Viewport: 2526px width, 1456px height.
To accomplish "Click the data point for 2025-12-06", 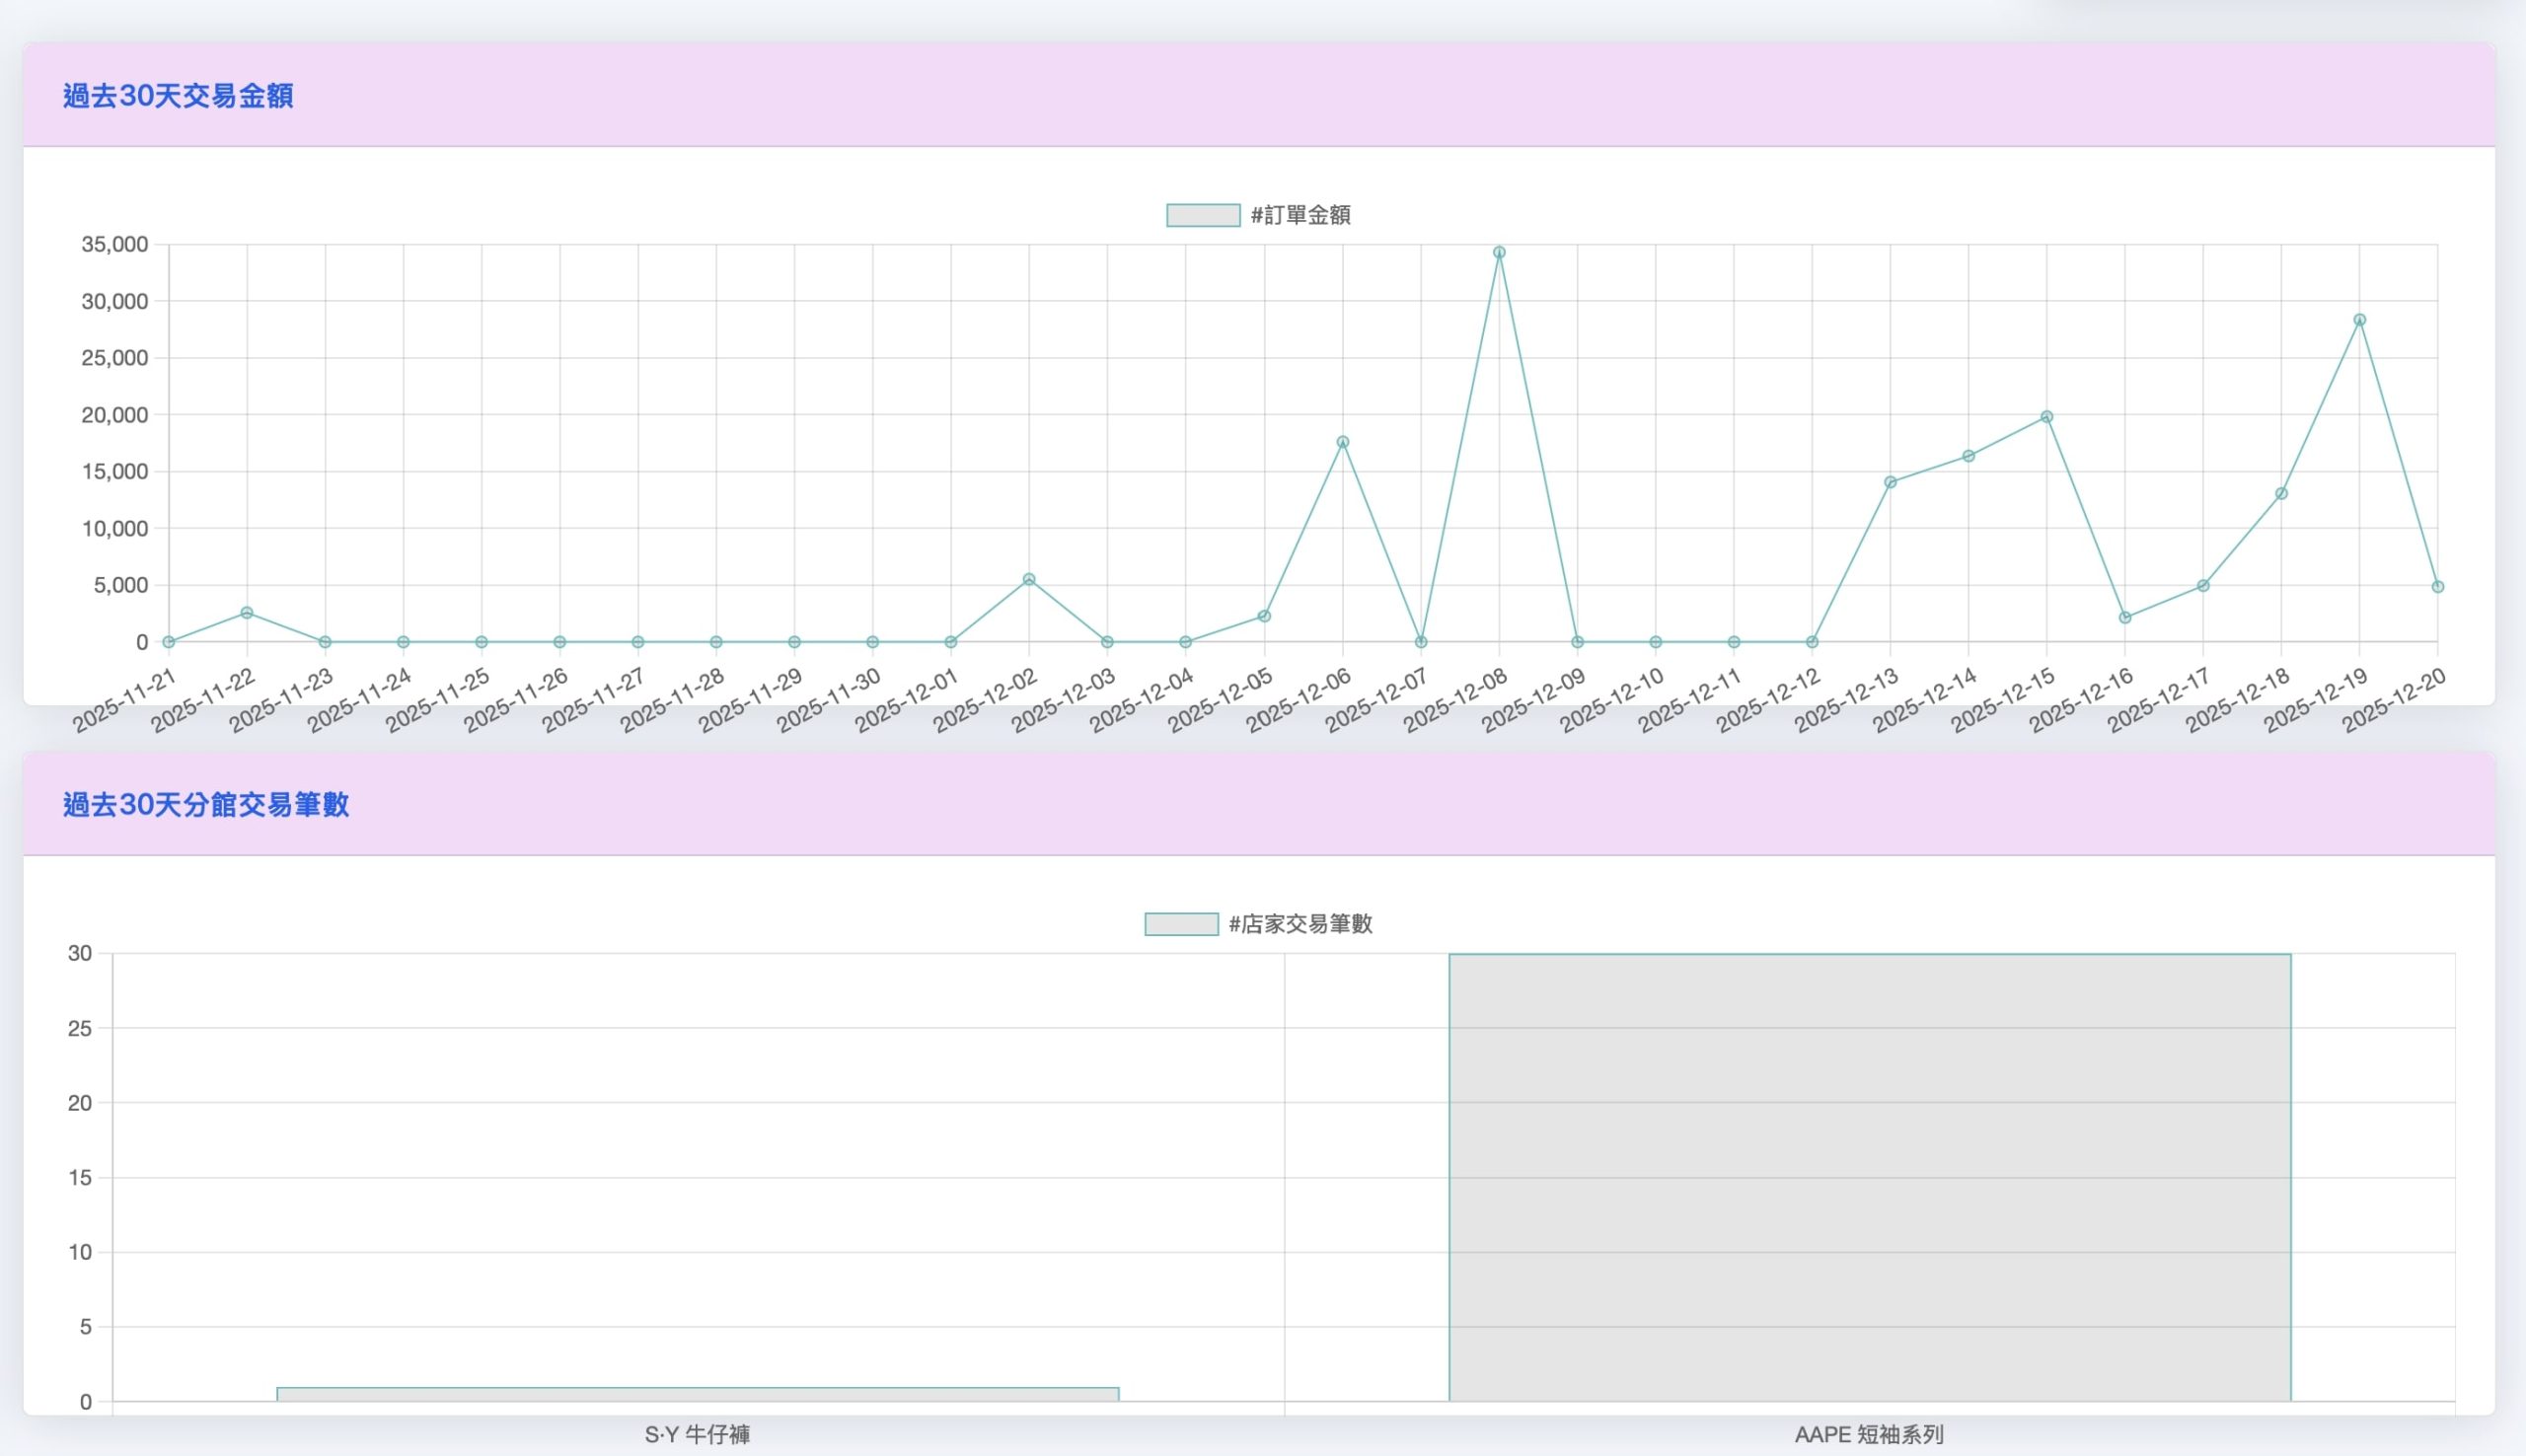I will pos(1343,442).
